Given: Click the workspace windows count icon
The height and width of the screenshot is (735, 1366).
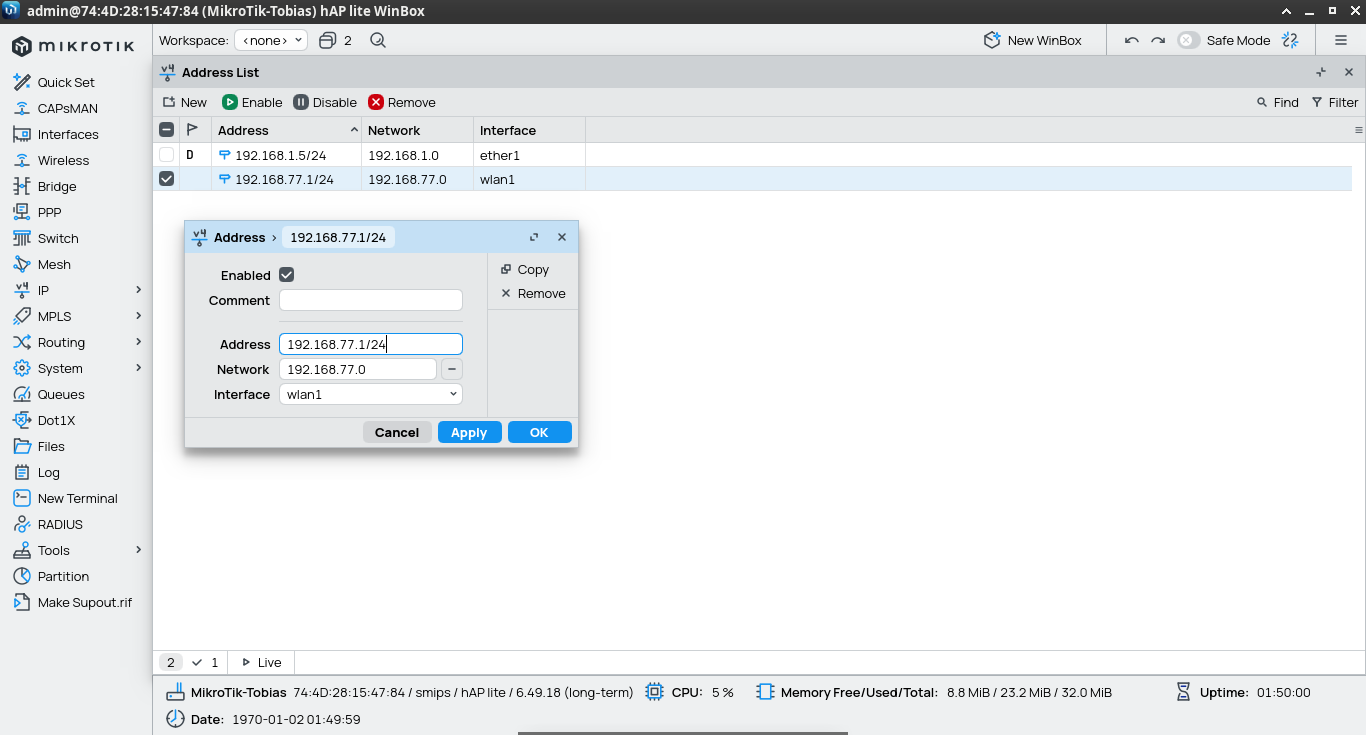Looking at the screenshot, I should [x=328, y=41].
